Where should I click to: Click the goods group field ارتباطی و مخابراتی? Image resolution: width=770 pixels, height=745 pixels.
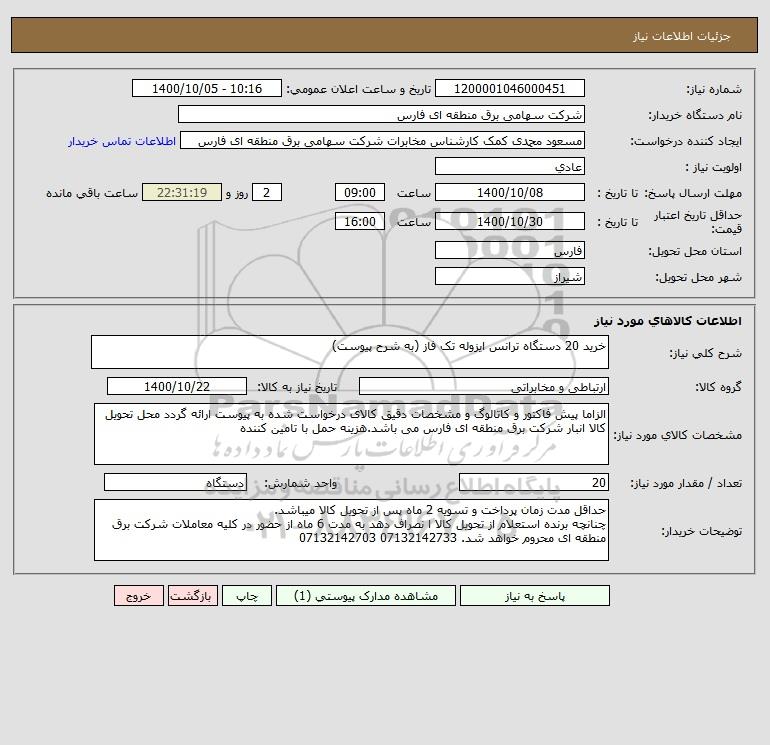tap(484, 386)
